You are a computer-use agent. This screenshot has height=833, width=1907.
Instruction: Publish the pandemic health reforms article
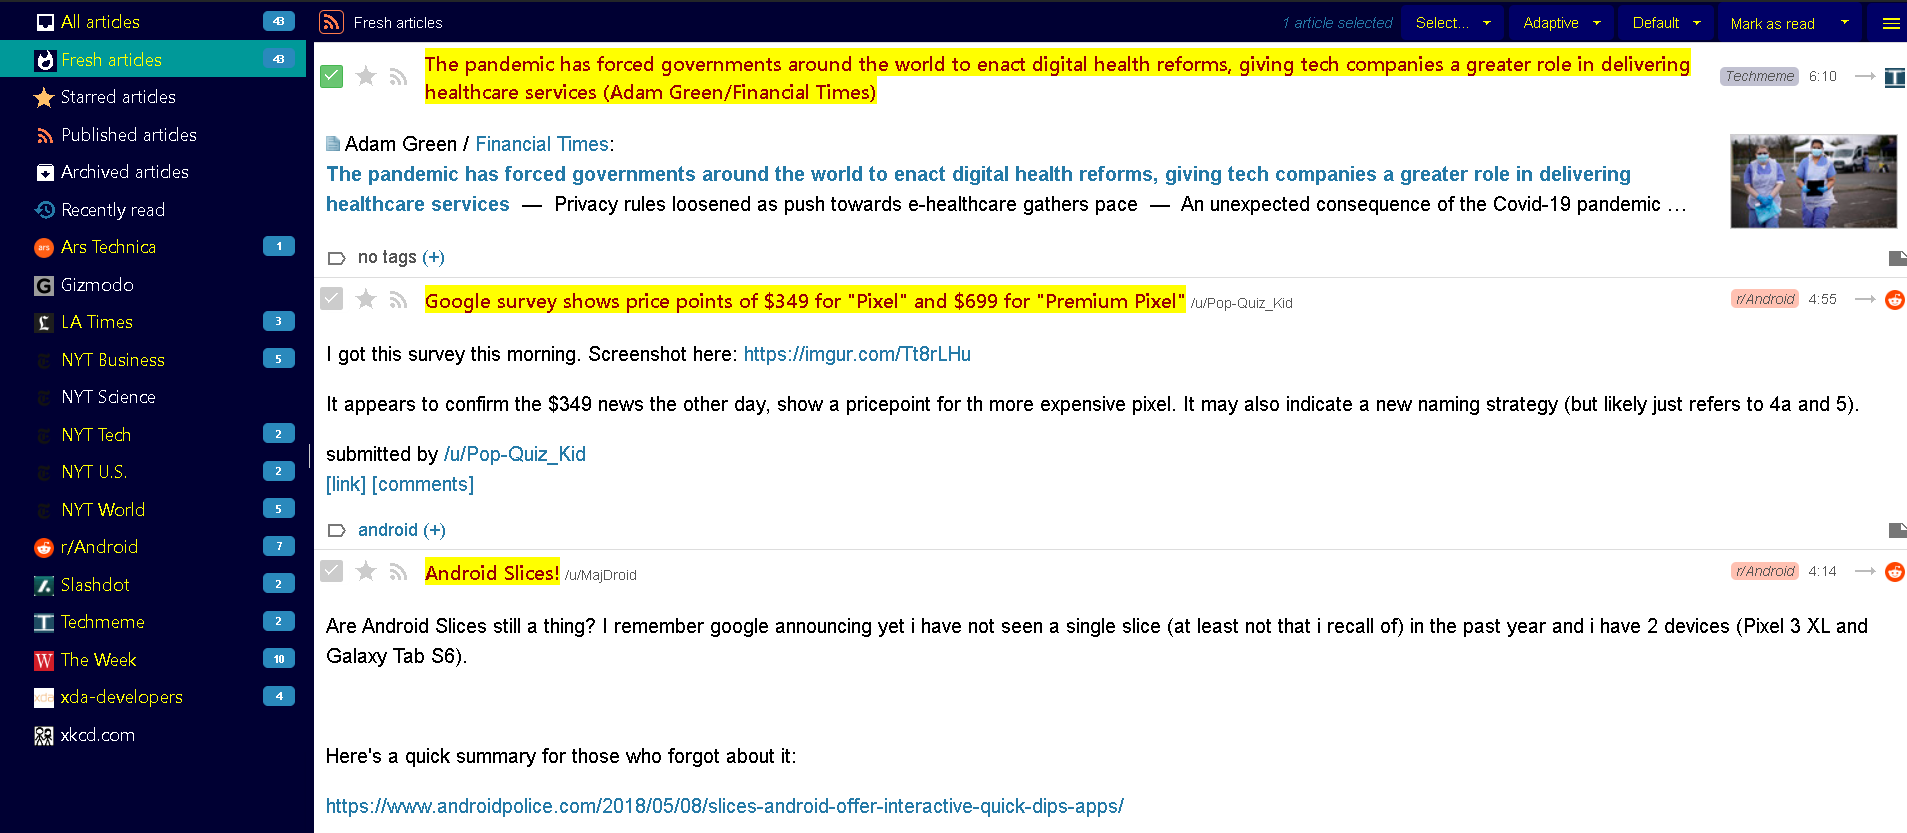pos(398,76)
